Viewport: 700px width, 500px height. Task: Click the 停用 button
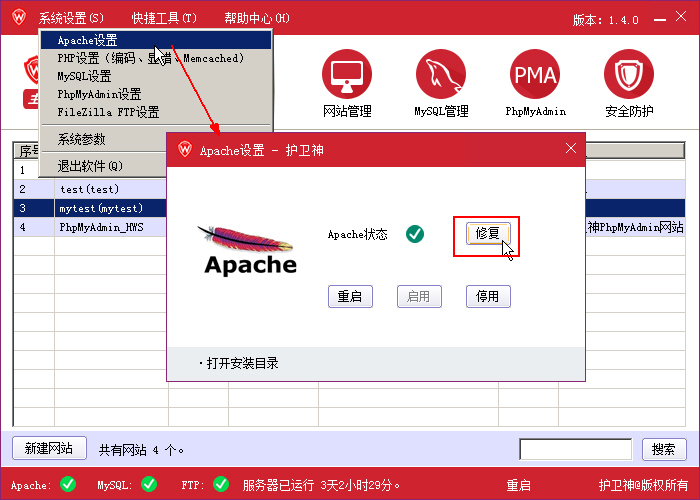click(488, 296)
